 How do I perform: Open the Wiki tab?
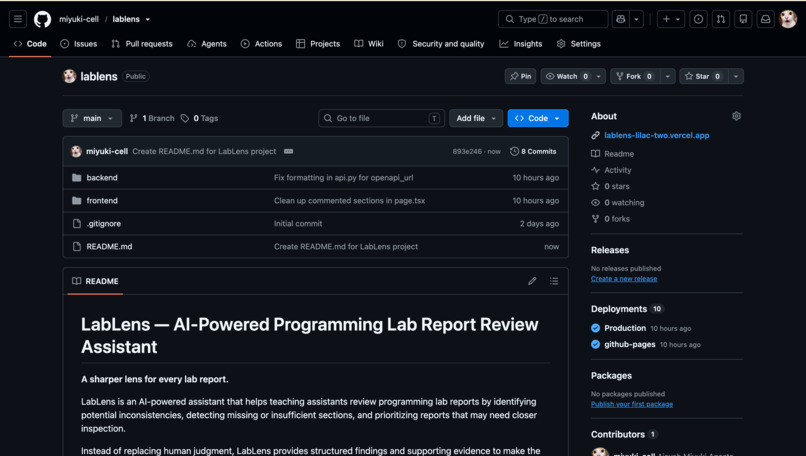tap(369, 44)
